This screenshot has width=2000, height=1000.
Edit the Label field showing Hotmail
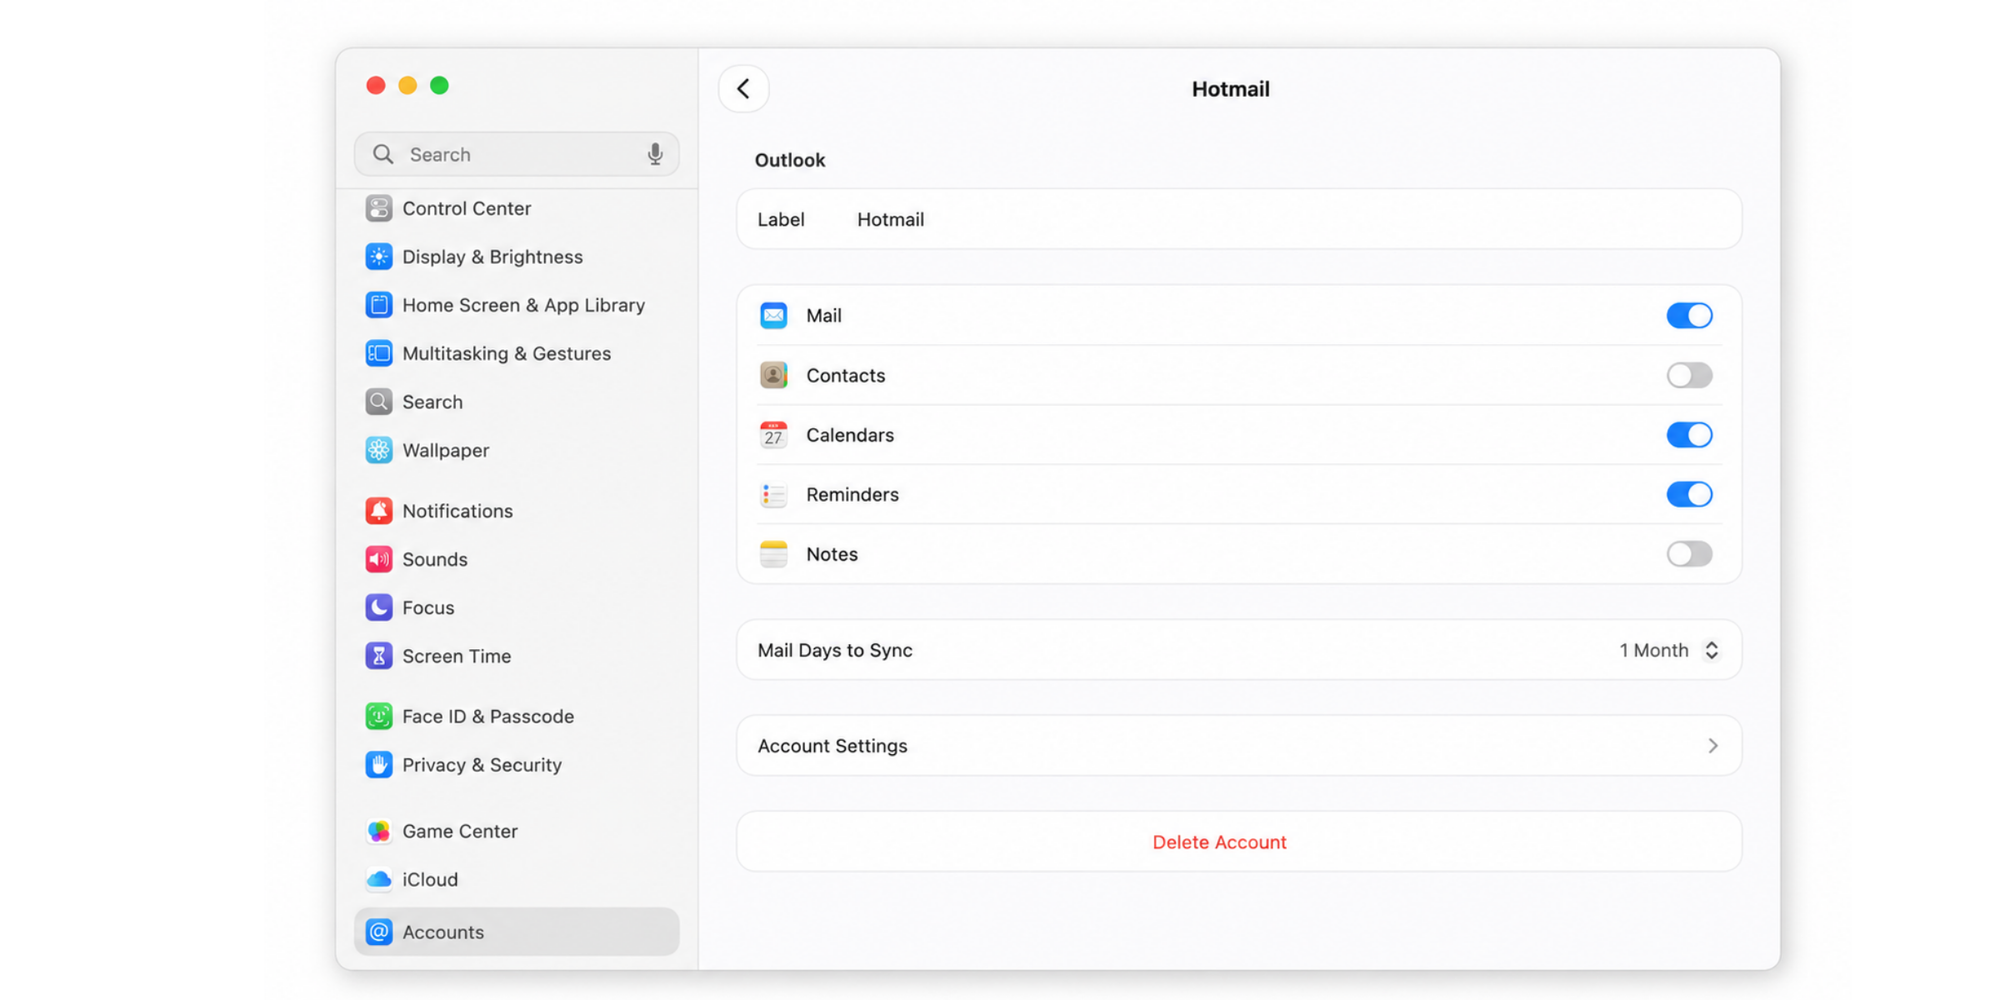click(x=1239, y=219)
